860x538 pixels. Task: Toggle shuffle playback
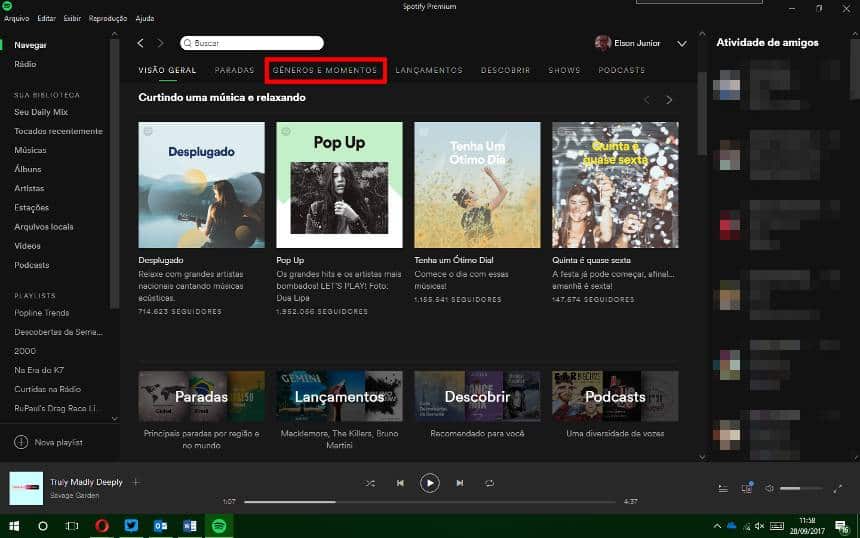[x=370, y=483]
